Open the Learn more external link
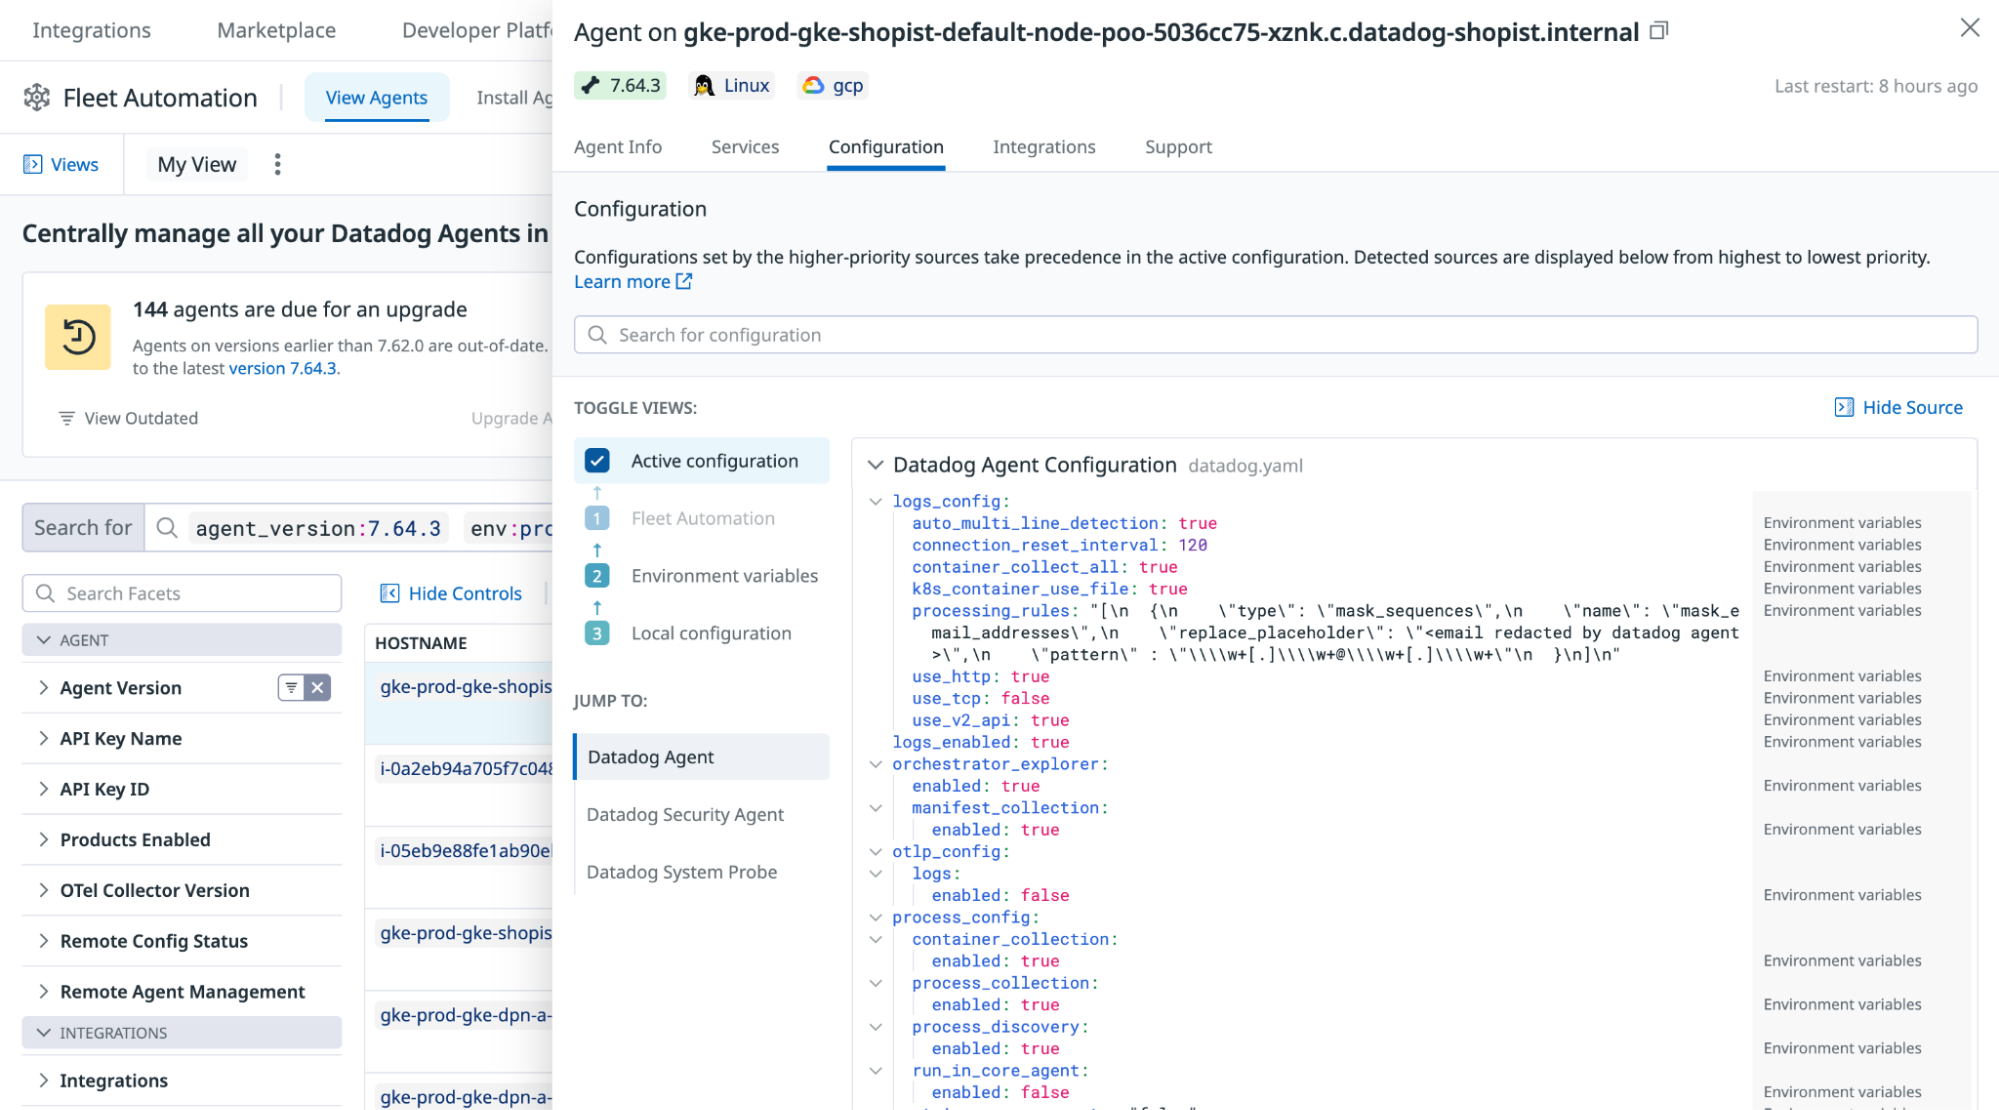Image resolution: width=1999 pixels, height=1110 pixels. click(x=633, y=281)
